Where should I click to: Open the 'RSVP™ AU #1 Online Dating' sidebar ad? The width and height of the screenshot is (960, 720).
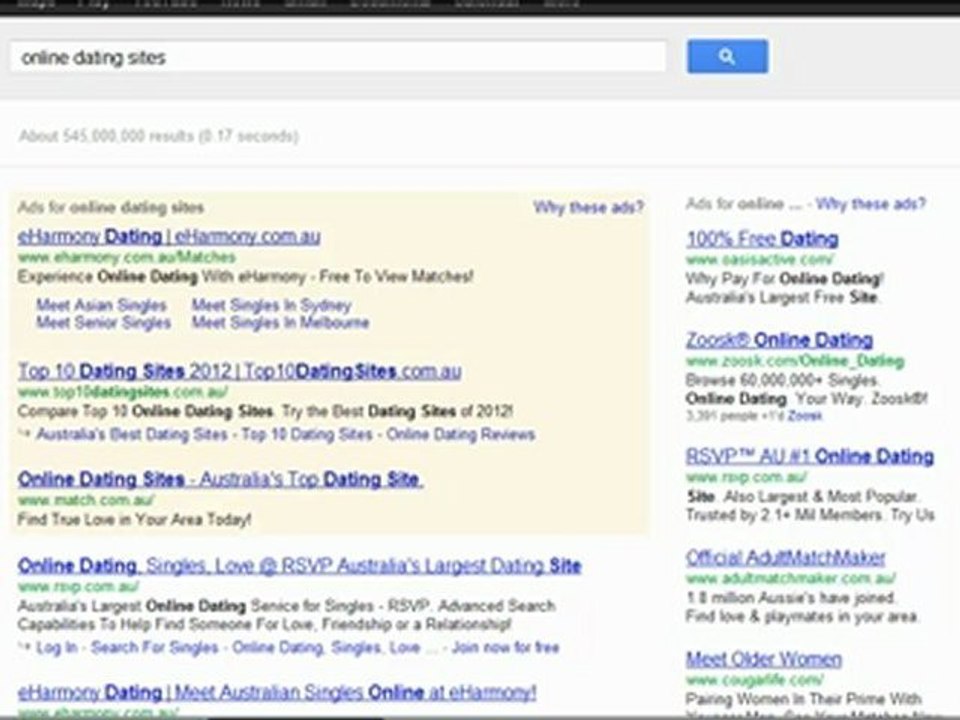point(810,457)
